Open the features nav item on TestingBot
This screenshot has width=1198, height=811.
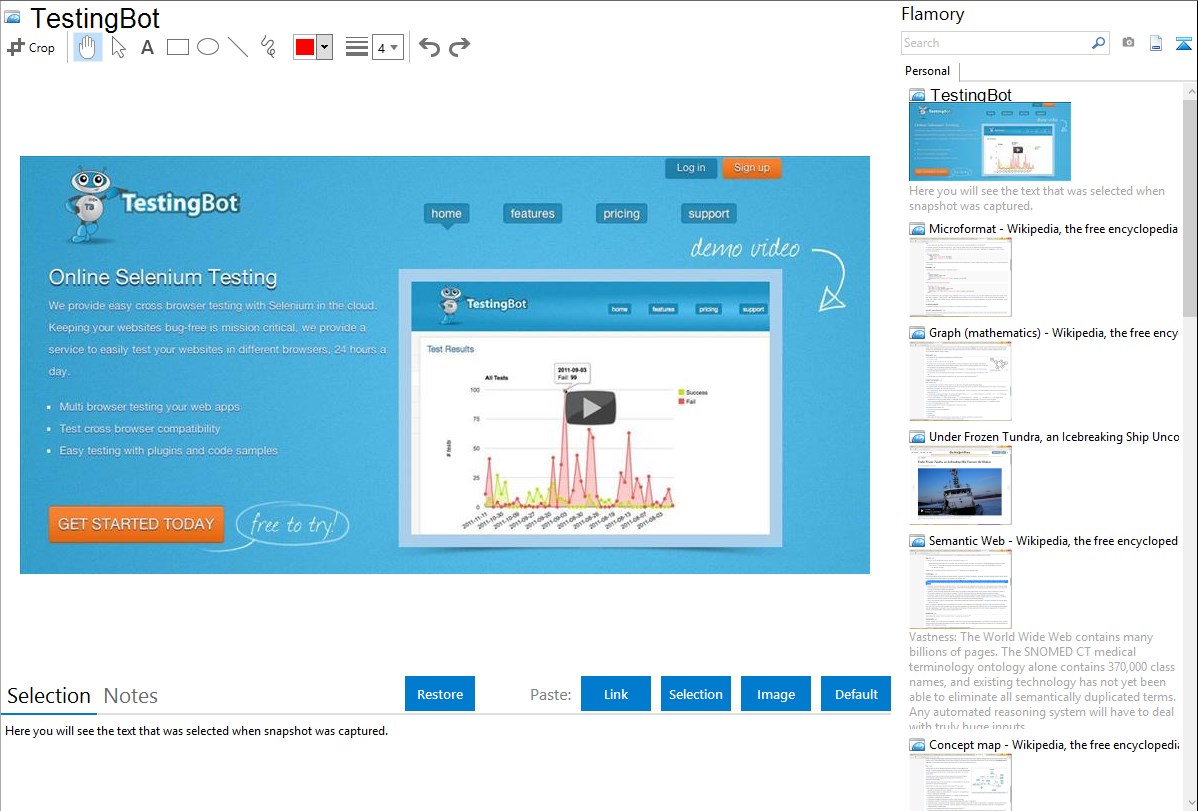pyautogui.click(x=533, y=214)
